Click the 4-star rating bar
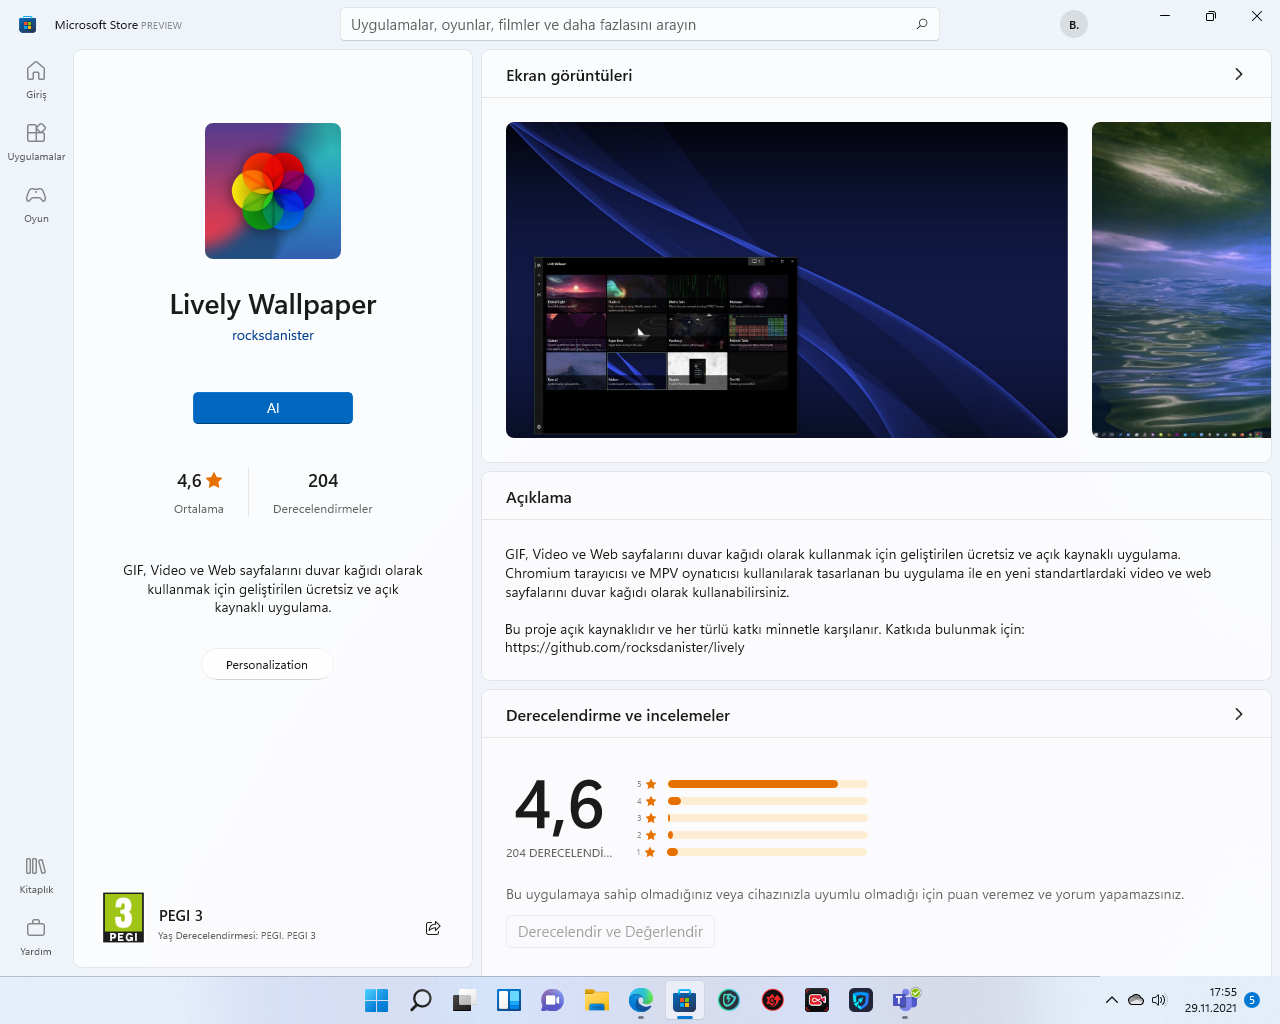1280x1024 pixels. click(x=767, y=801)
